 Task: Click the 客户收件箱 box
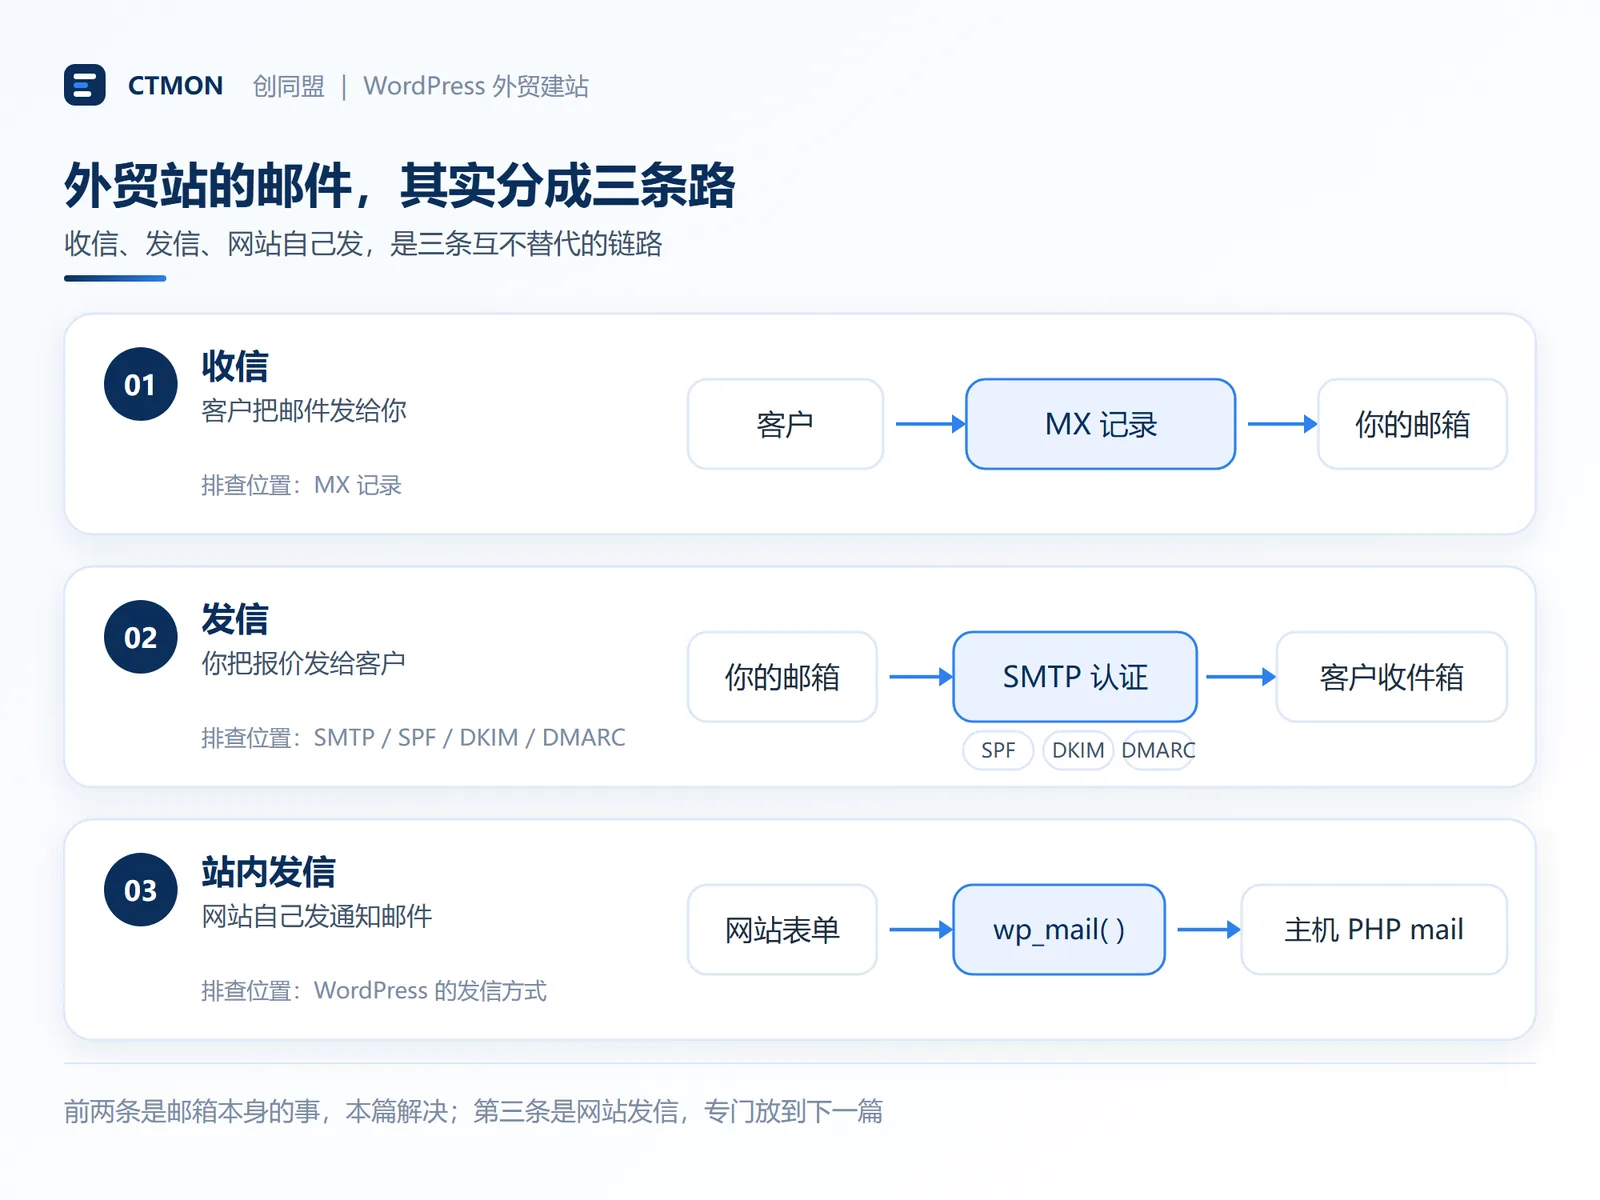[x=1391, y=677]
